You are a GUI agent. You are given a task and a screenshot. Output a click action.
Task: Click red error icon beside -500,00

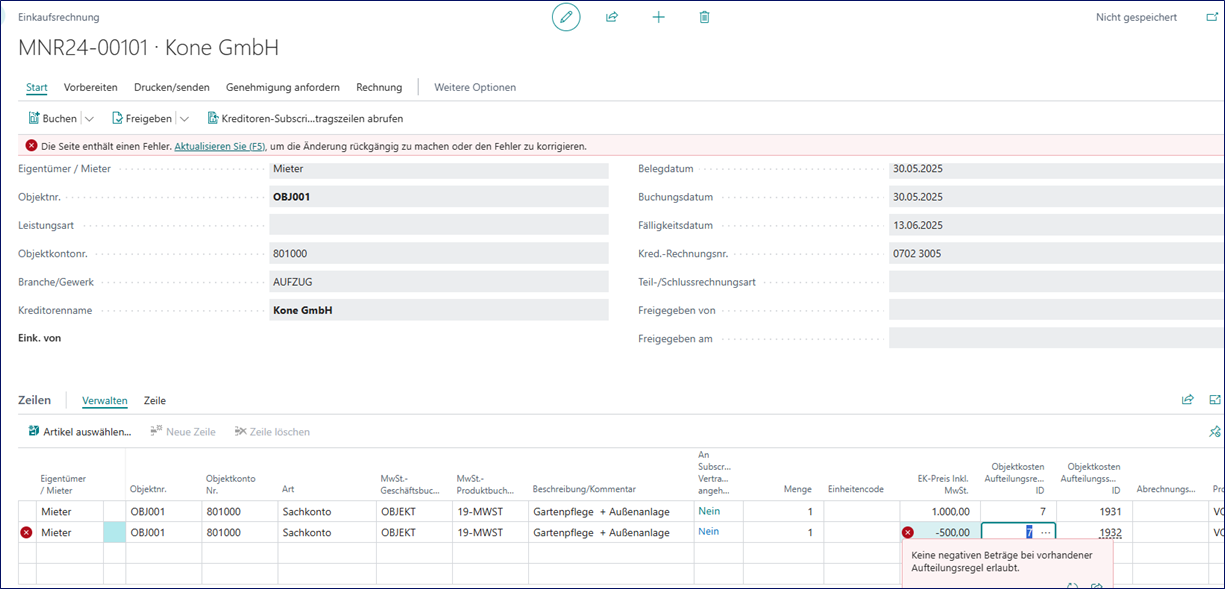pos(907,533)
